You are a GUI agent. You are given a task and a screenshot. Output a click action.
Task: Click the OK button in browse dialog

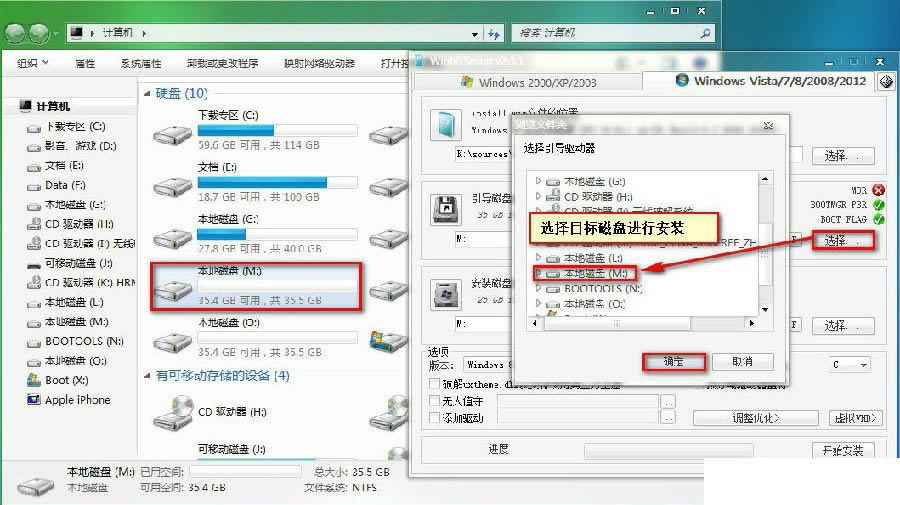pyautogui.click(x=673, y=362)
